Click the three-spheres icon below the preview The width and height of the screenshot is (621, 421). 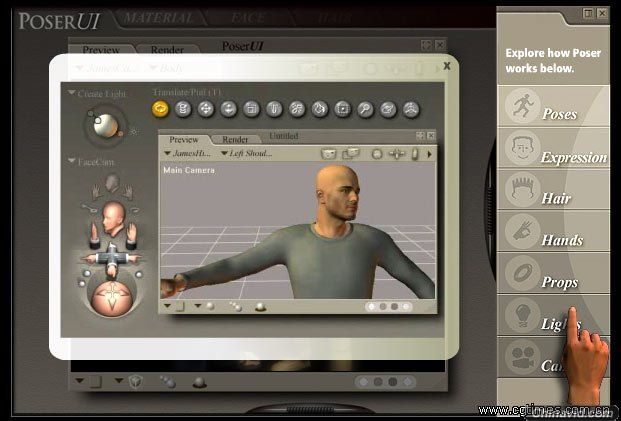click(236, 307)
